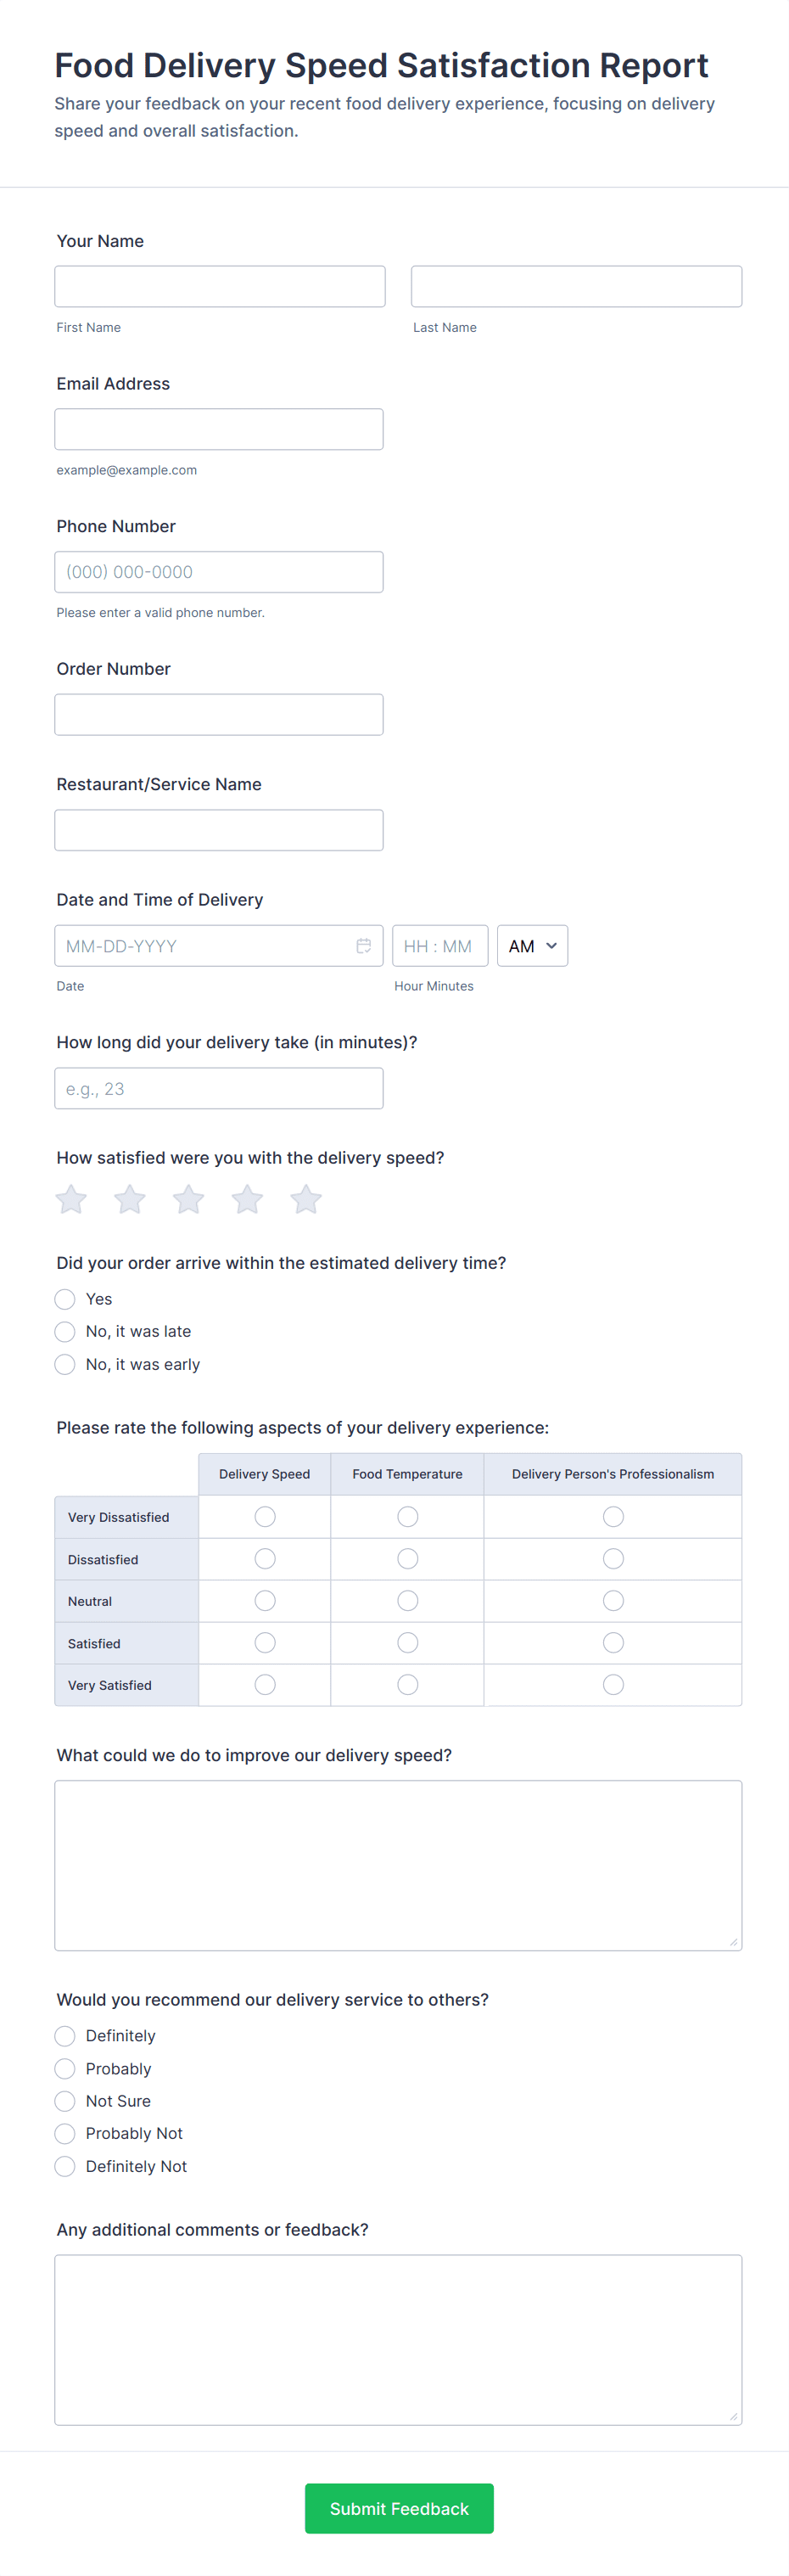Click the delivery minutes input field
This screenshot has height=2576, width=789.
coord(219,1089)
